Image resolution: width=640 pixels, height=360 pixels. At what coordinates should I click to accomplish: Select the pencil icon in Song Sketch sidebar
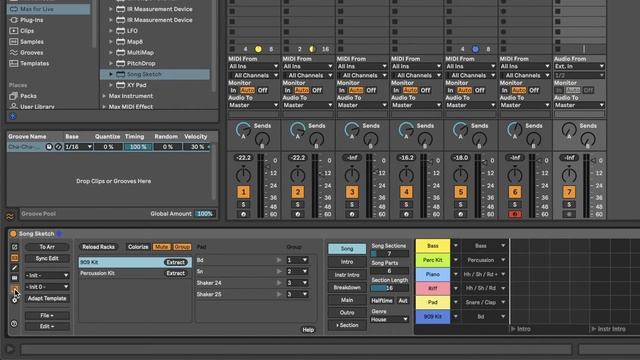coord(14,268)
